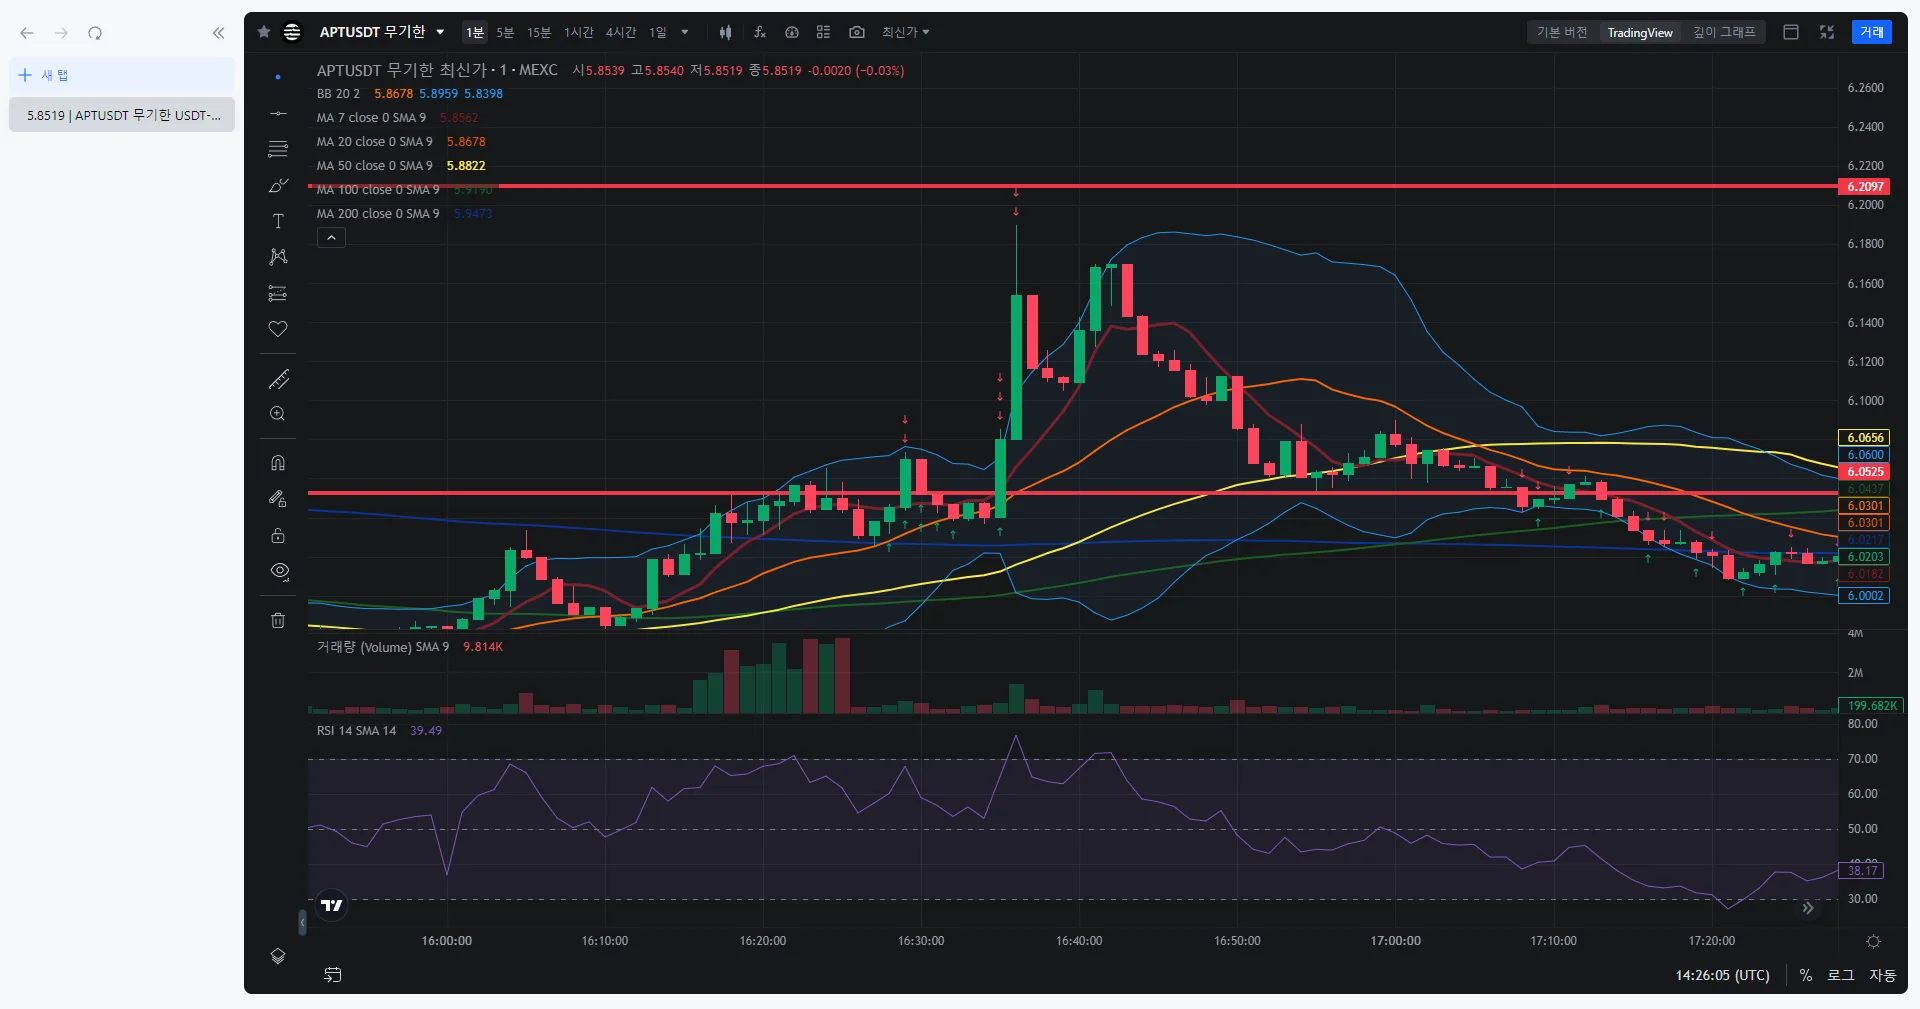1920x1009 pixels.
Task: Open the fx indicators menu
Action: pyautogui.click(x=760, y=32)
